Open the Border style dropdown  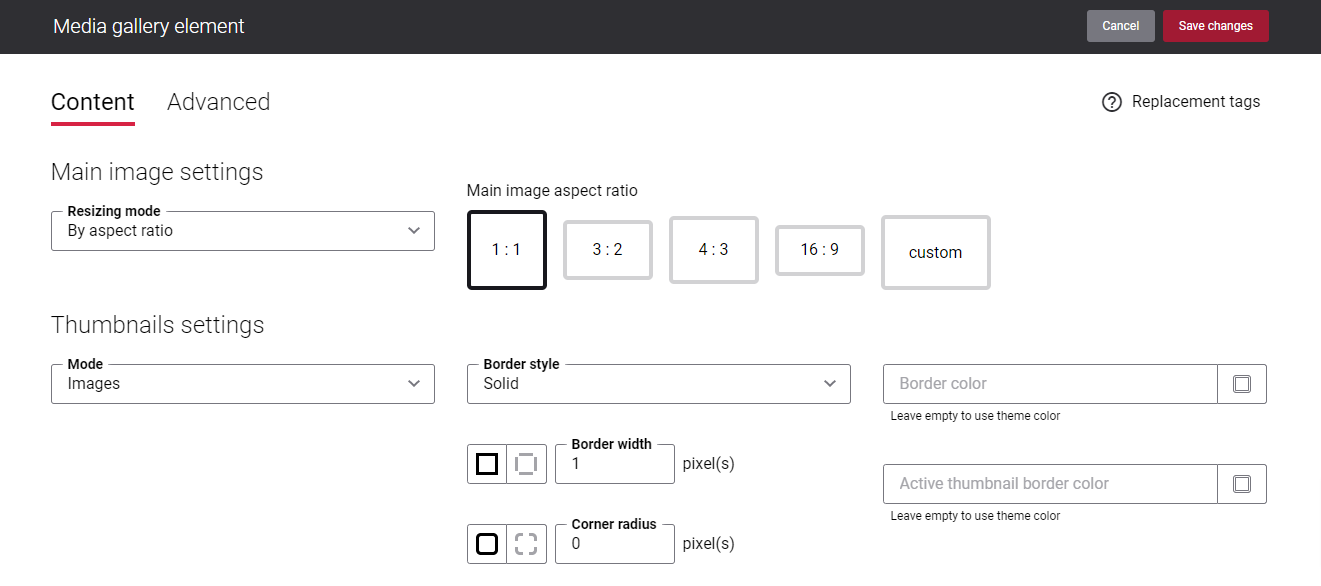pyautogui.click(x=659, y=384)
